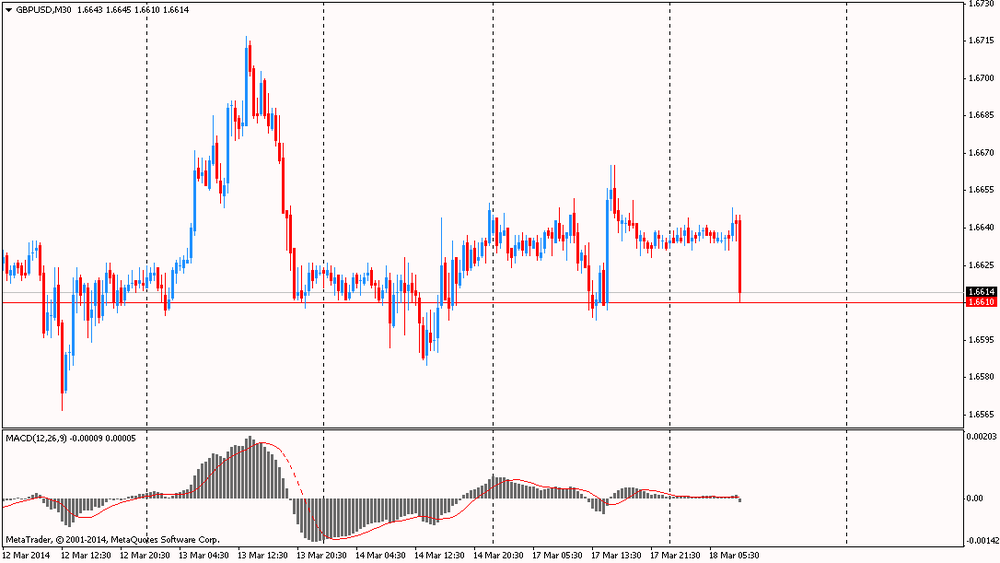This screenshot has height=563, width=1000.
Task: Click the 13 Mar 12:30 time axis label
Action: 263,555
